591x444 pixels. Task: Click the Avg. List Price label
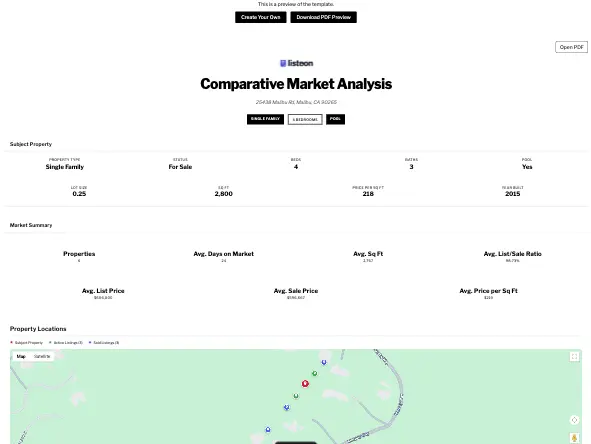tap(103, 291)
